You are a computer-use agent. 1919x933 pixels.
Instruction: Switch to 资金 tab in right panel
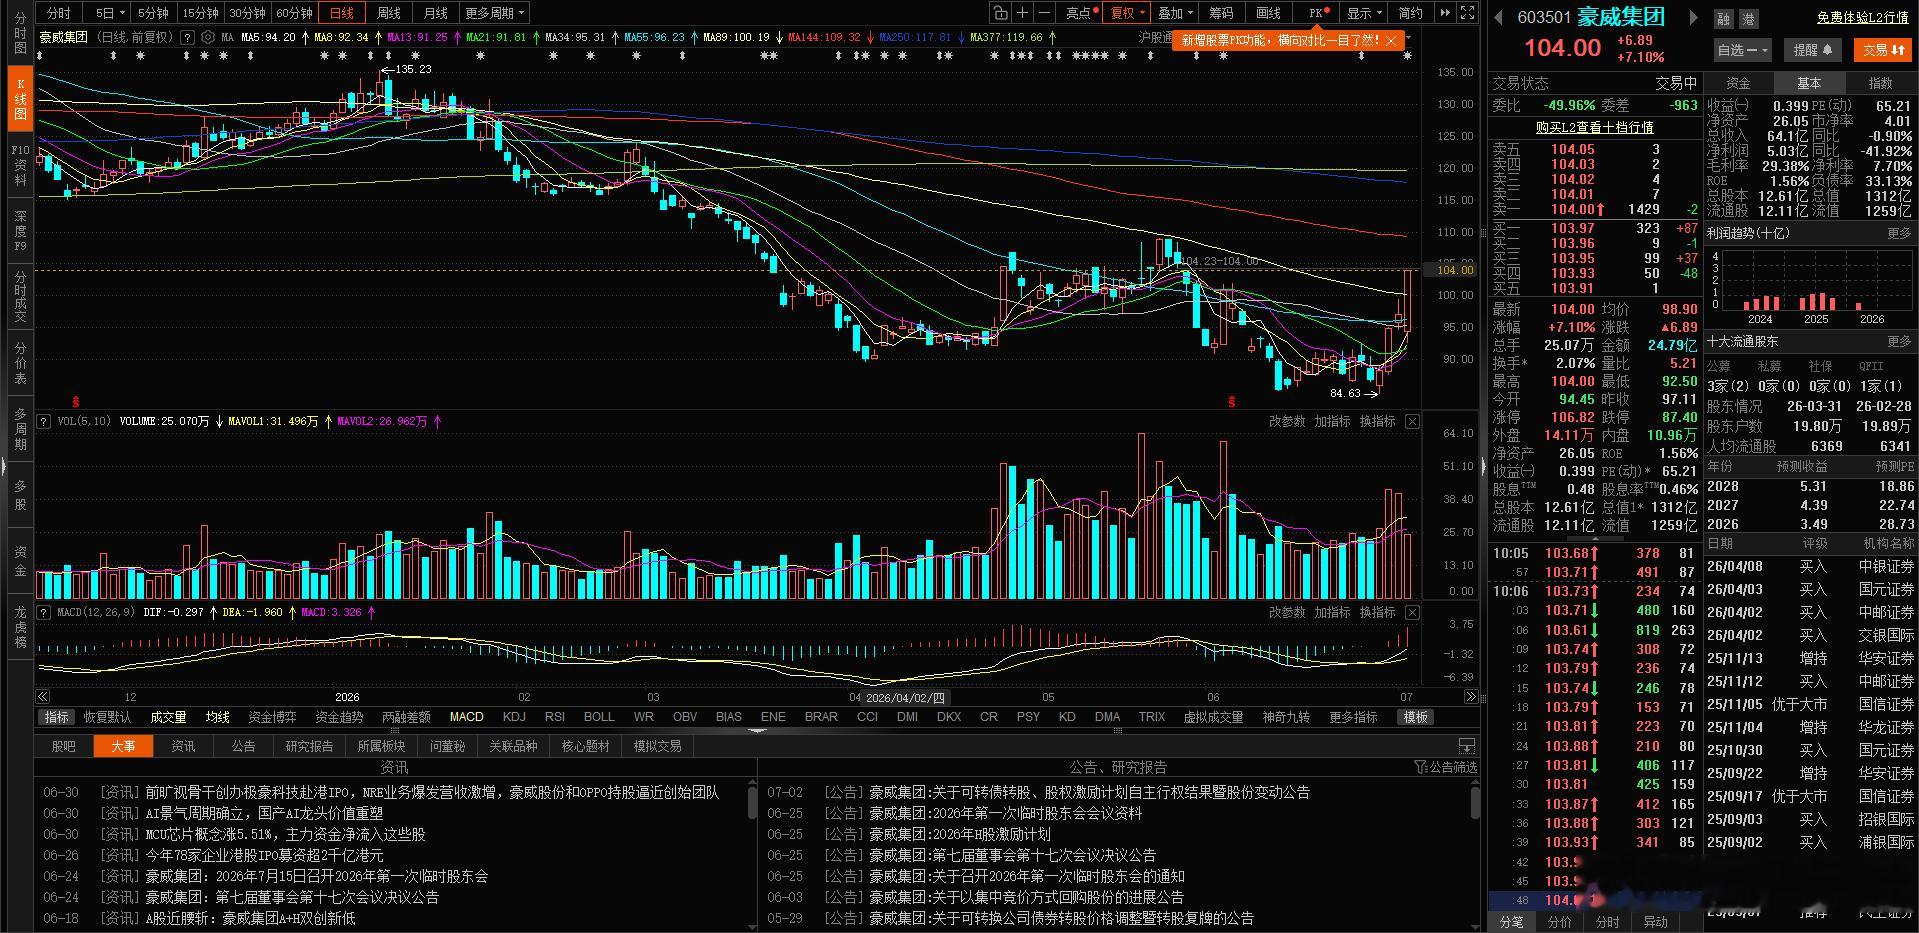pos(1738,83)
